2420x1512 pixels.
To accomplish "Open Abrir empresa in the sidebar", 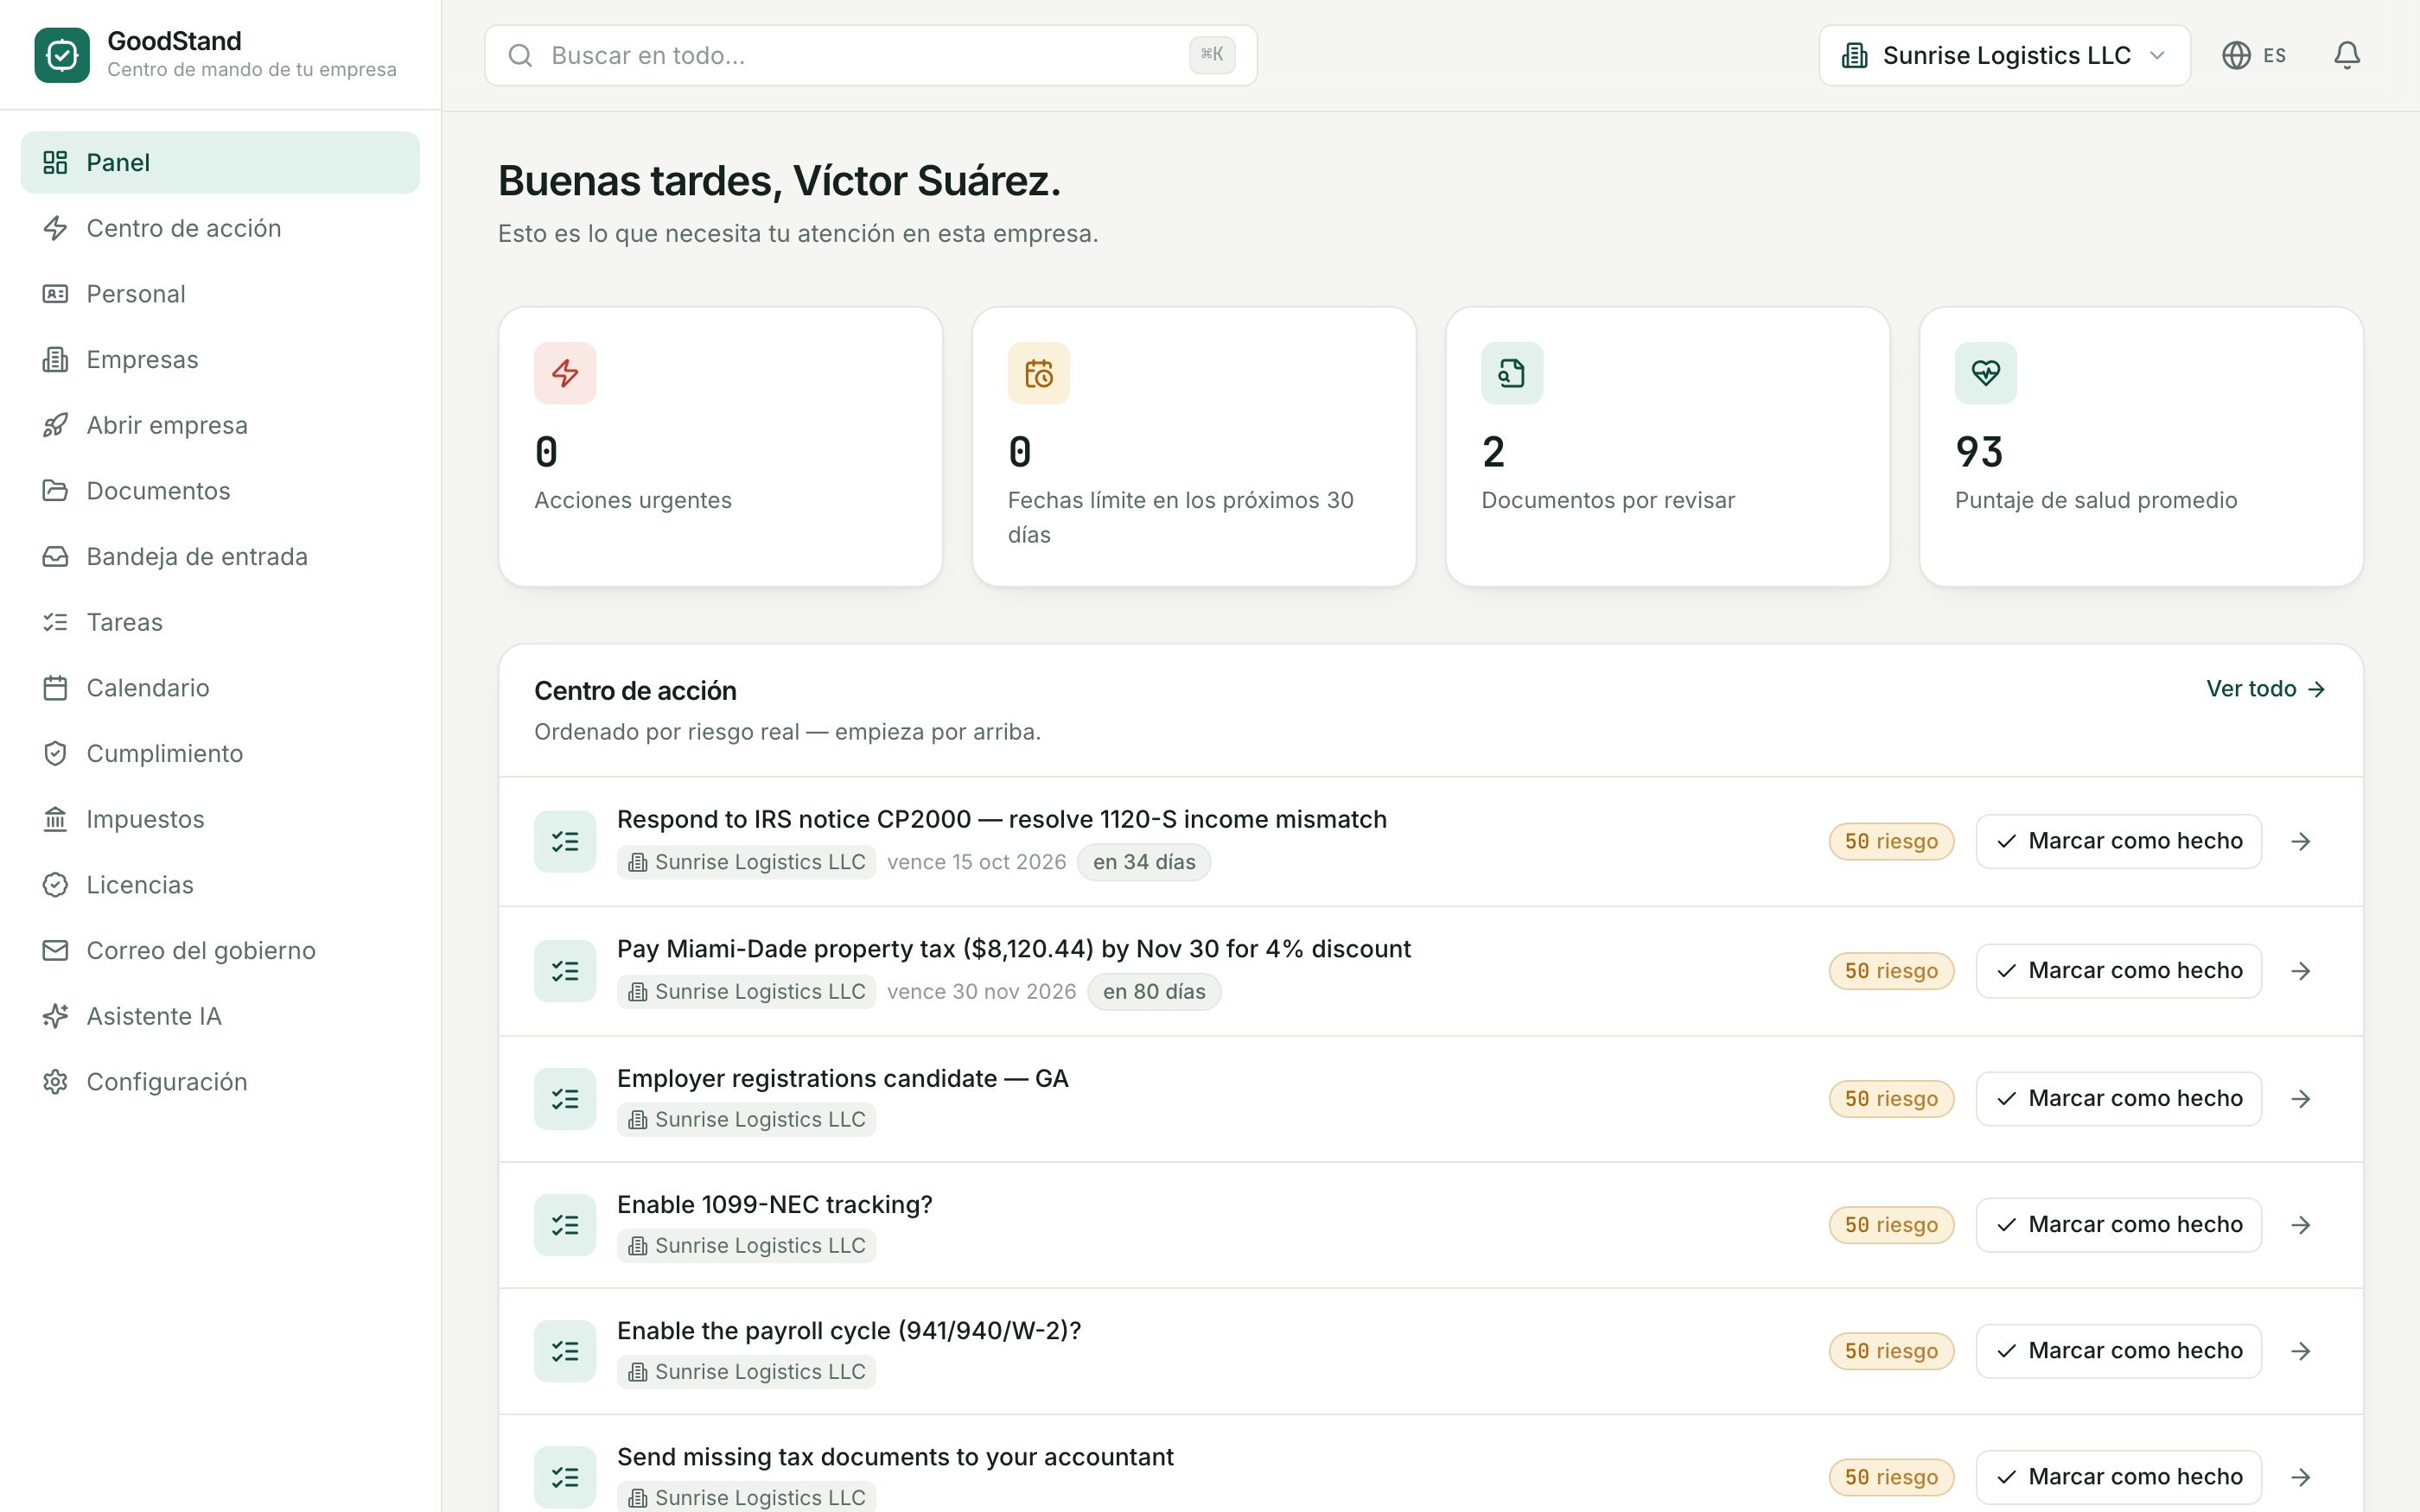I will [x=220, y=425].
